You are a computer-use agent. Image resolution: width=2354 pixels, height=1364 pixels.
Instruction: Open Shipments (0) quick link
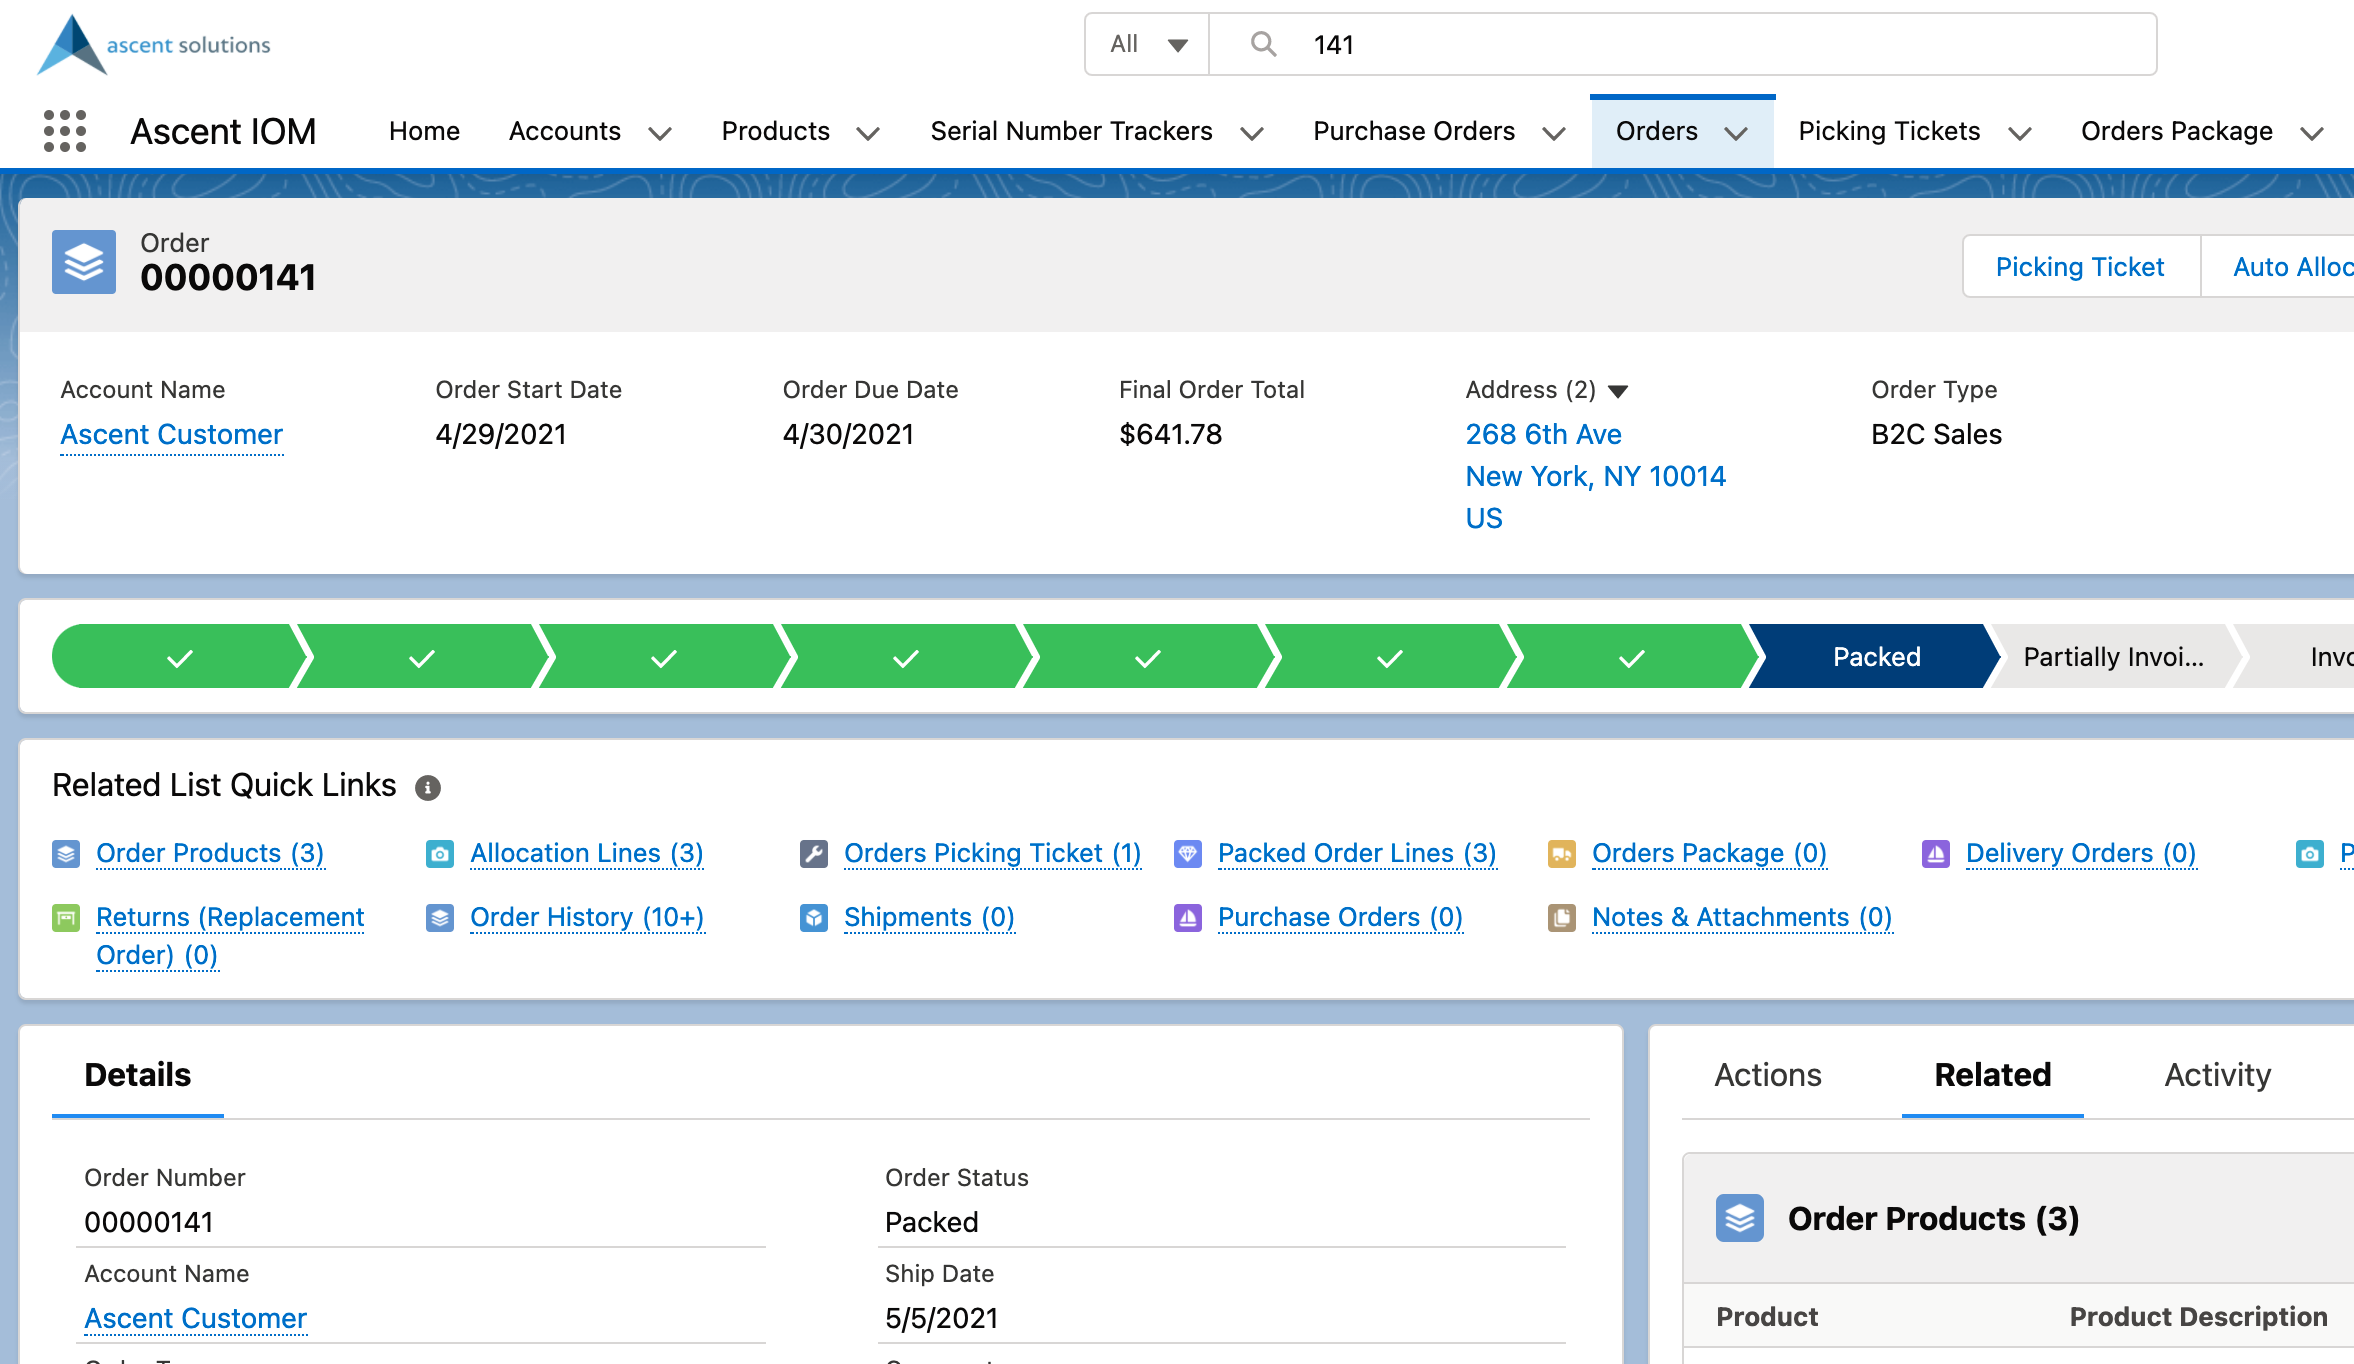(929, 918)
